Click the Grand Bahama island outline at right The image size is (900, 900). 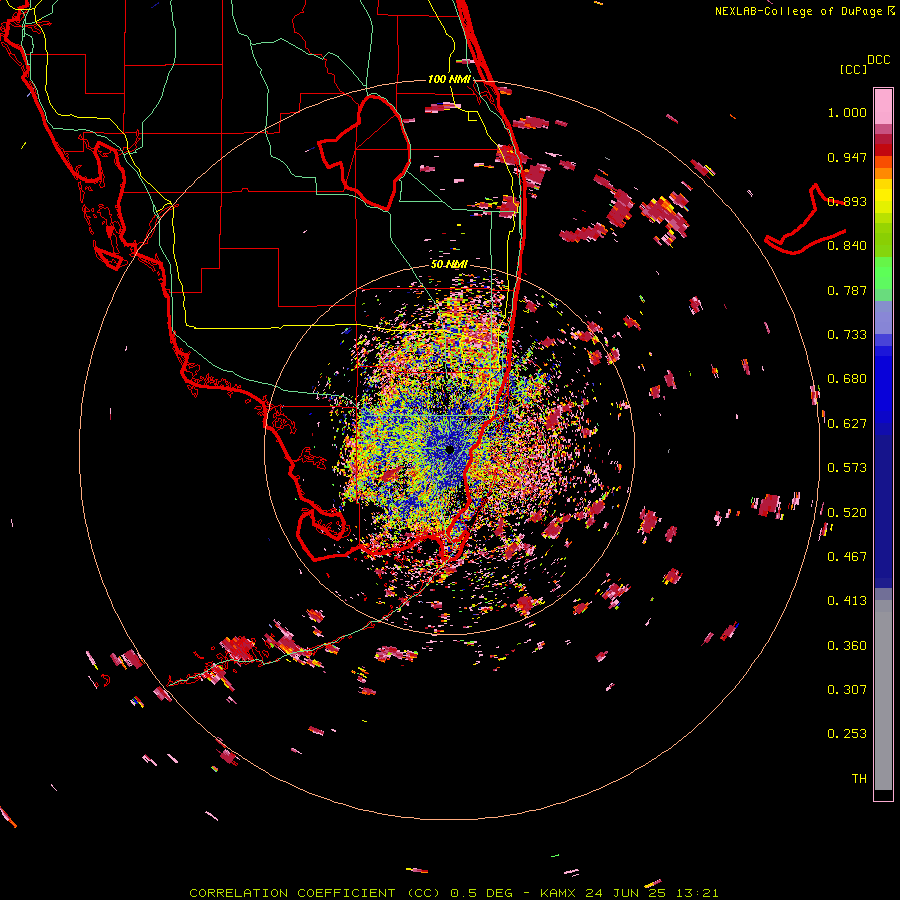805,221
